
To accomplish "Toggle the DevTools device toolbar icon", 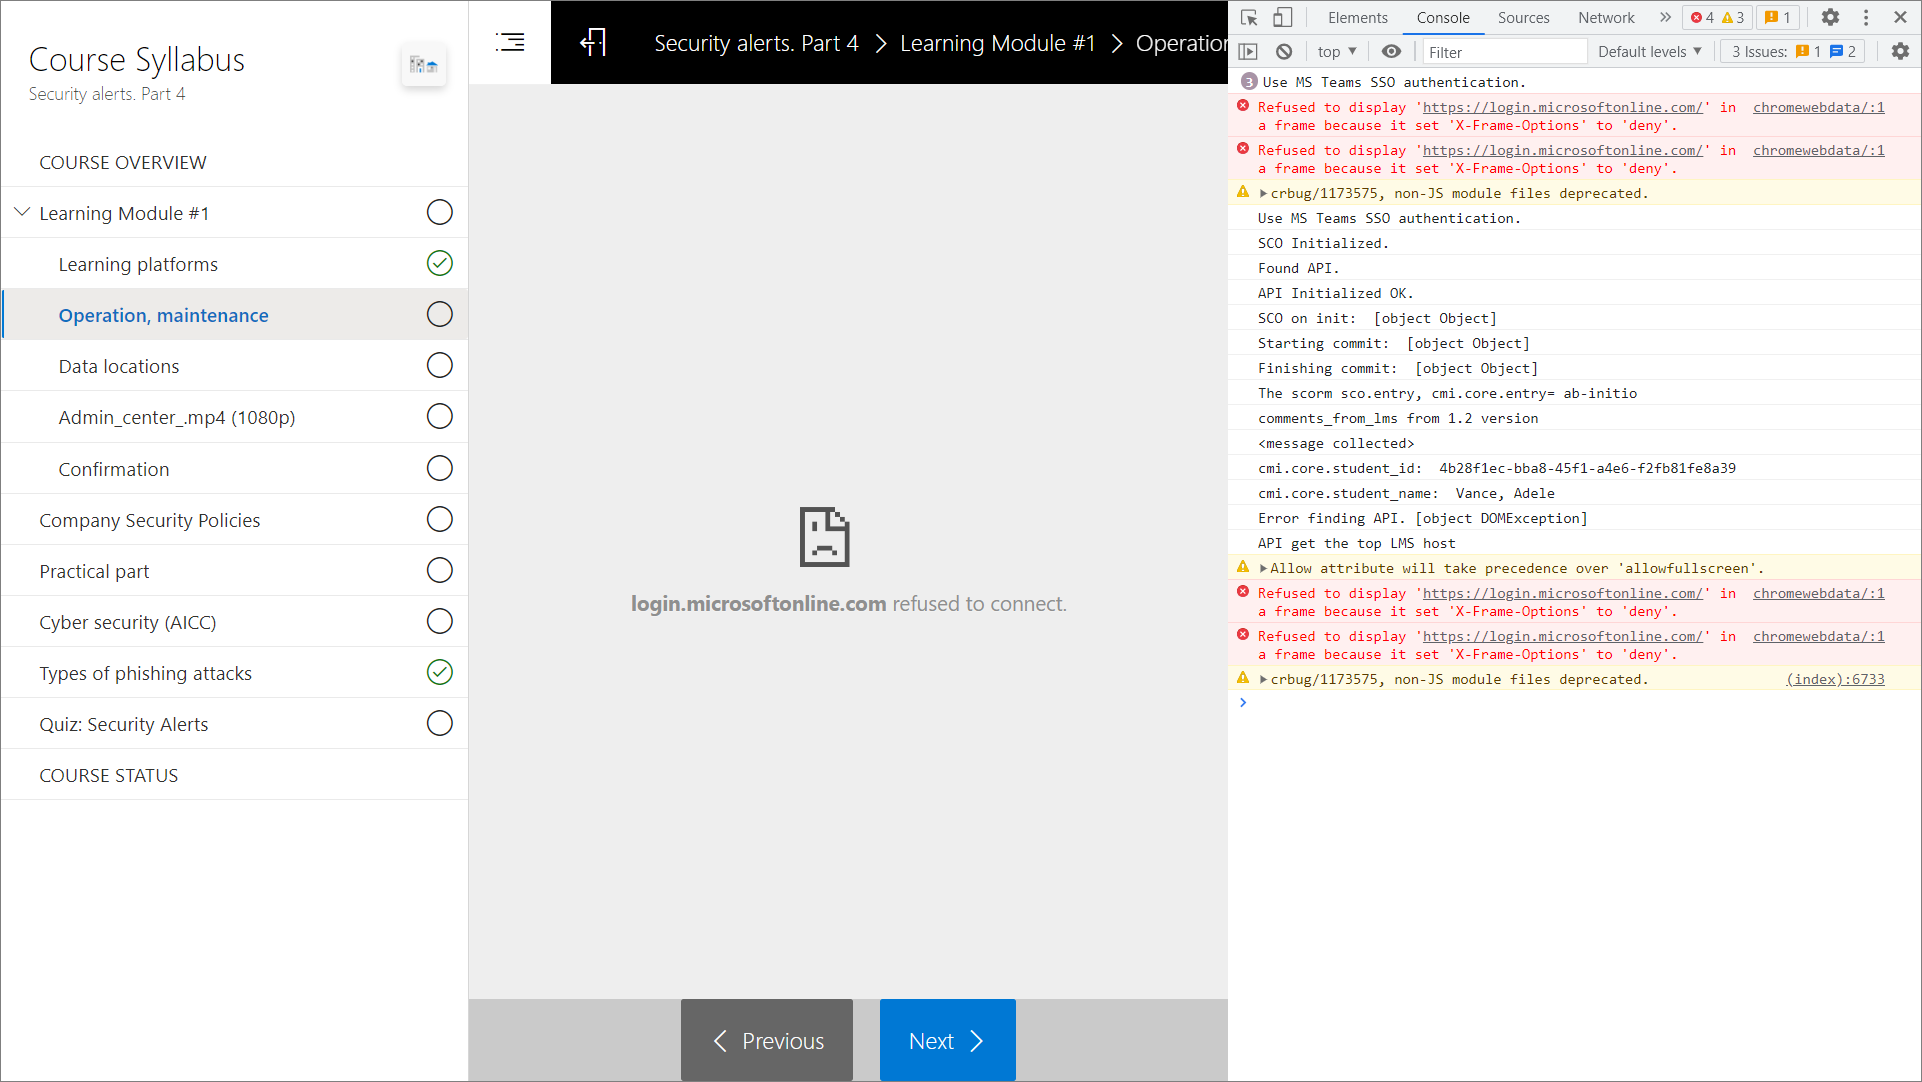I will click(x=1283, y=17).
